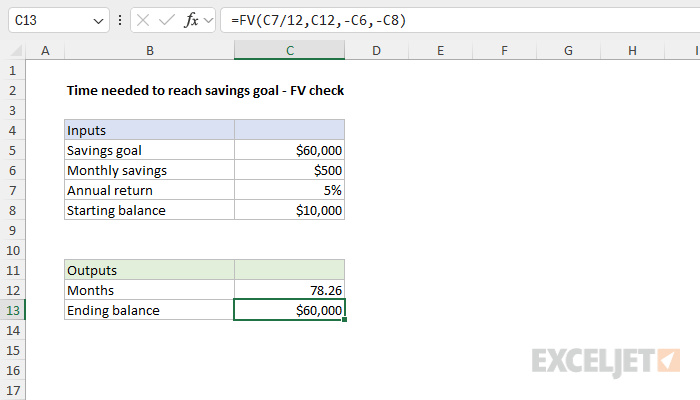Select row 10 header
Viewport: 700px width, 400px height.
(x=12, y=250)
